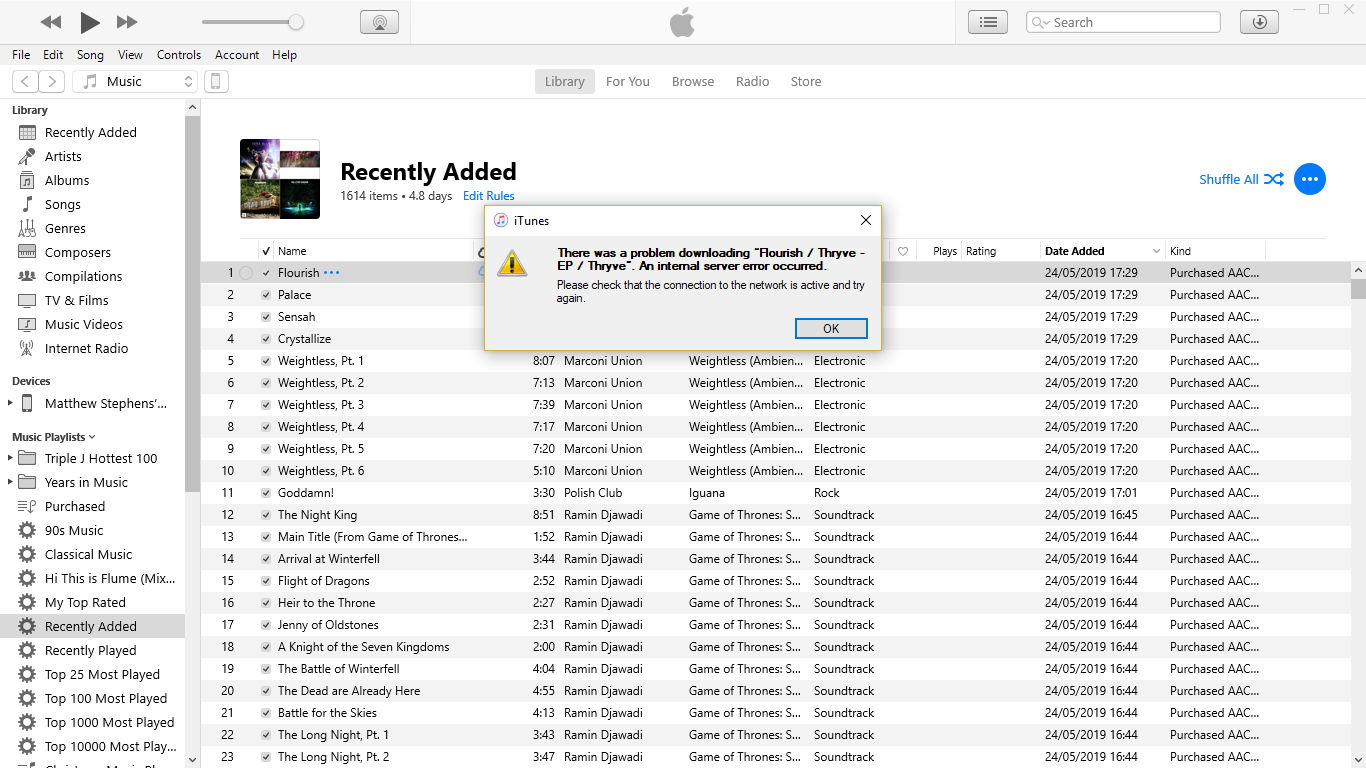1366x768 pixels.
Task: Click the Shuffle All link text
Action: [x=1229, y=180]
